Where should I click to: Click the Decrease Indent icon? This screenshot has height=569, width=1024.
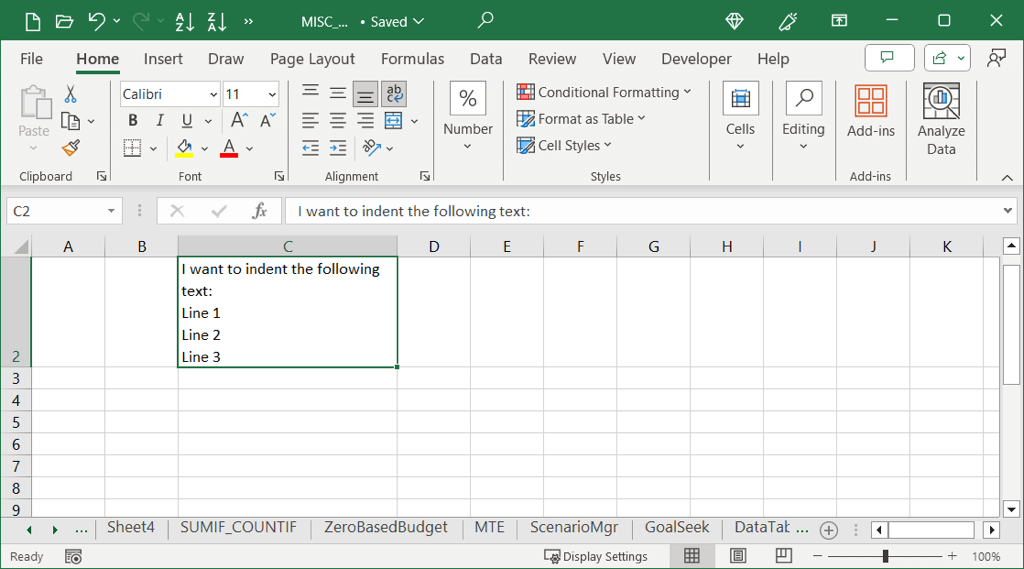click(x=310, y=148)
